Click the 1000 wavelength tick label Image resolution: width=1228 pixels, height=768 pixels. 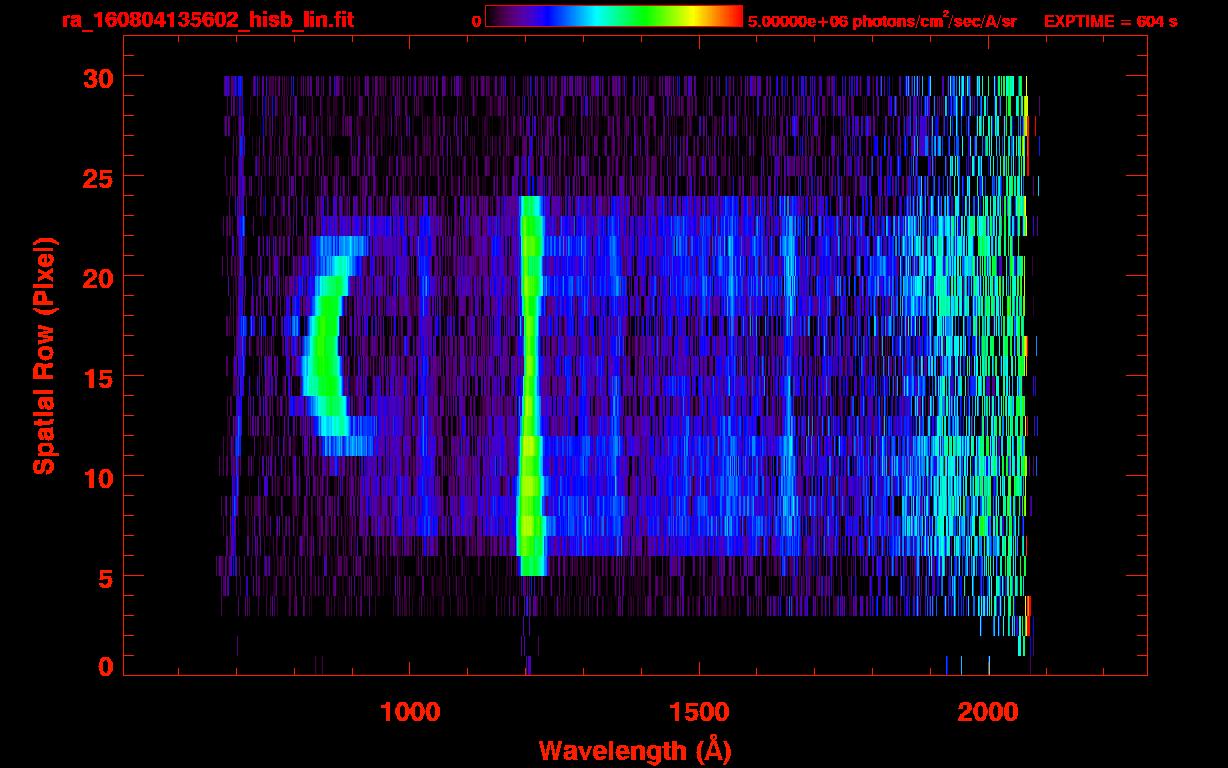click(x=410, y=712)
